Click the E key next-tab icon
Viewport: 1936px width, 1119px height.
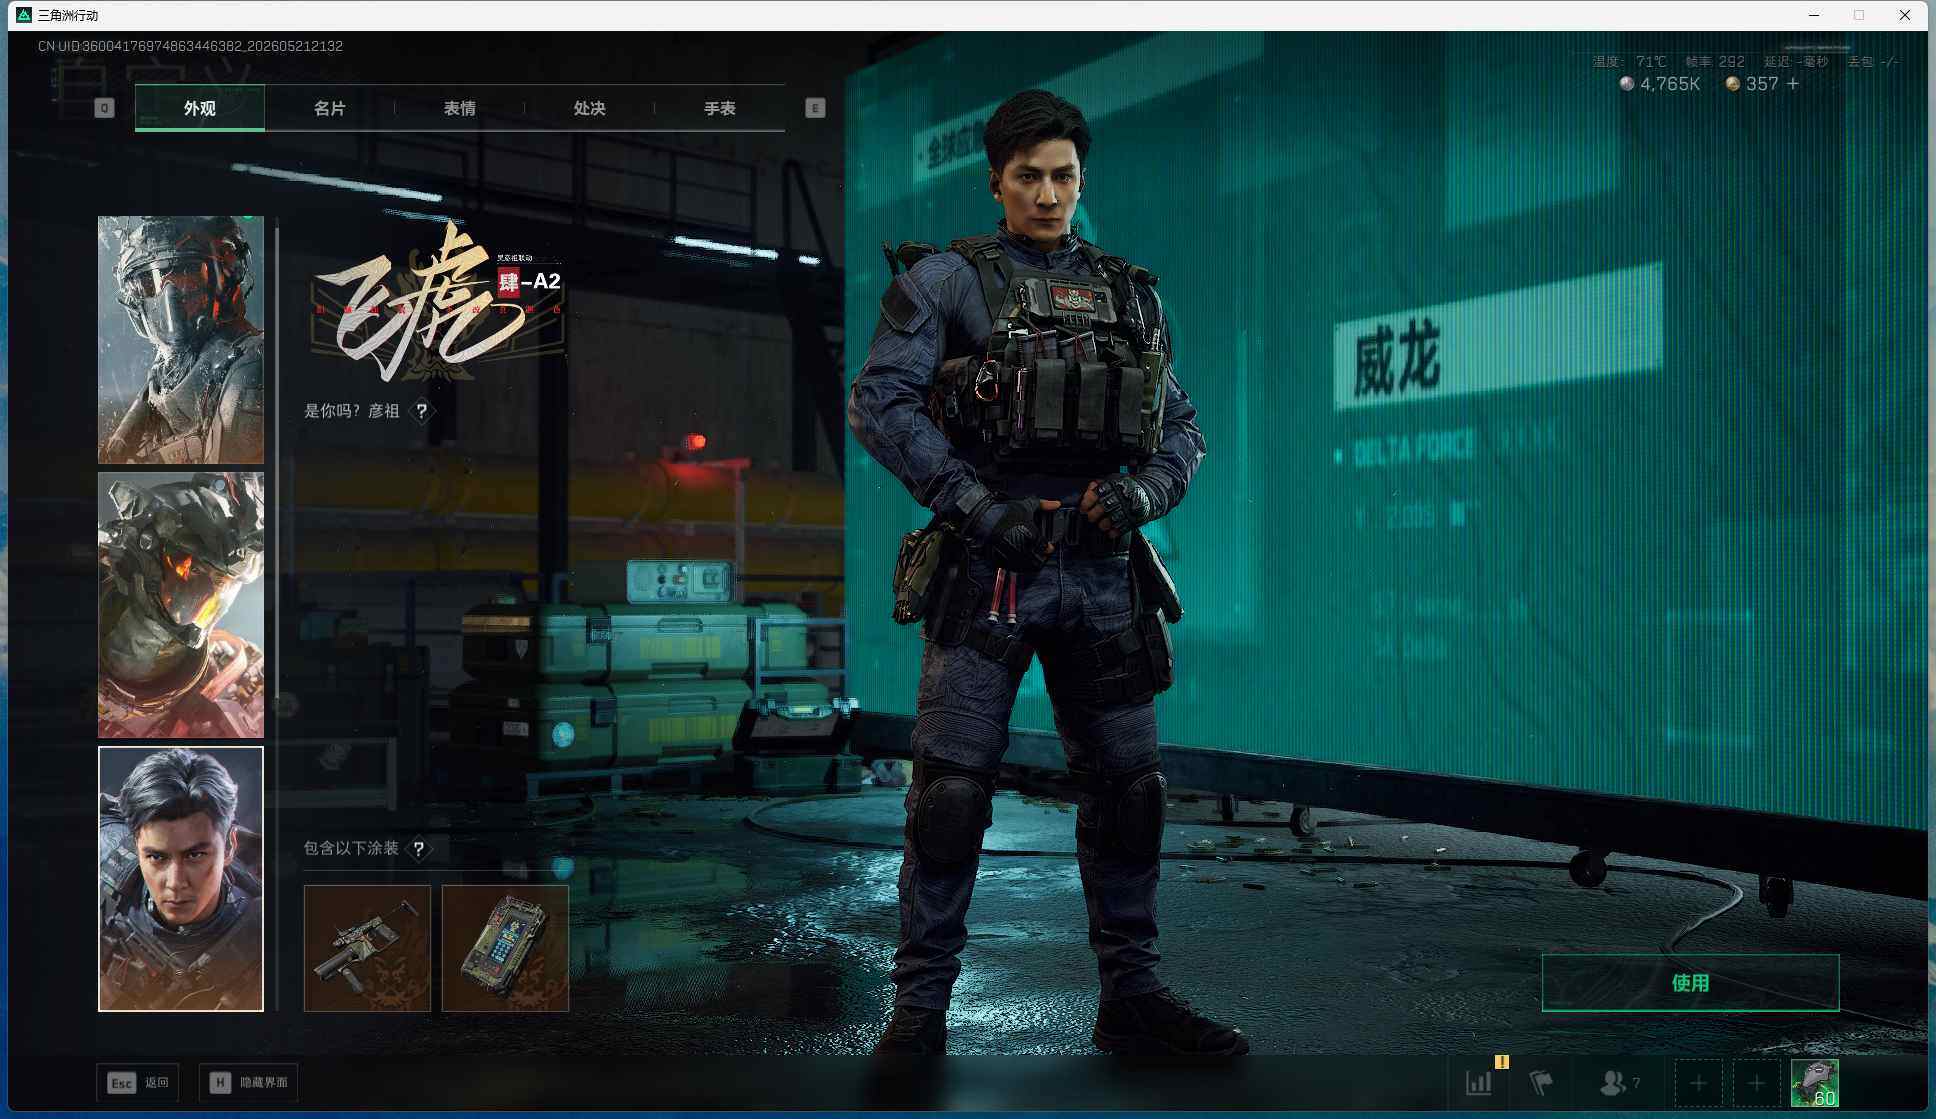coord(815,108)
